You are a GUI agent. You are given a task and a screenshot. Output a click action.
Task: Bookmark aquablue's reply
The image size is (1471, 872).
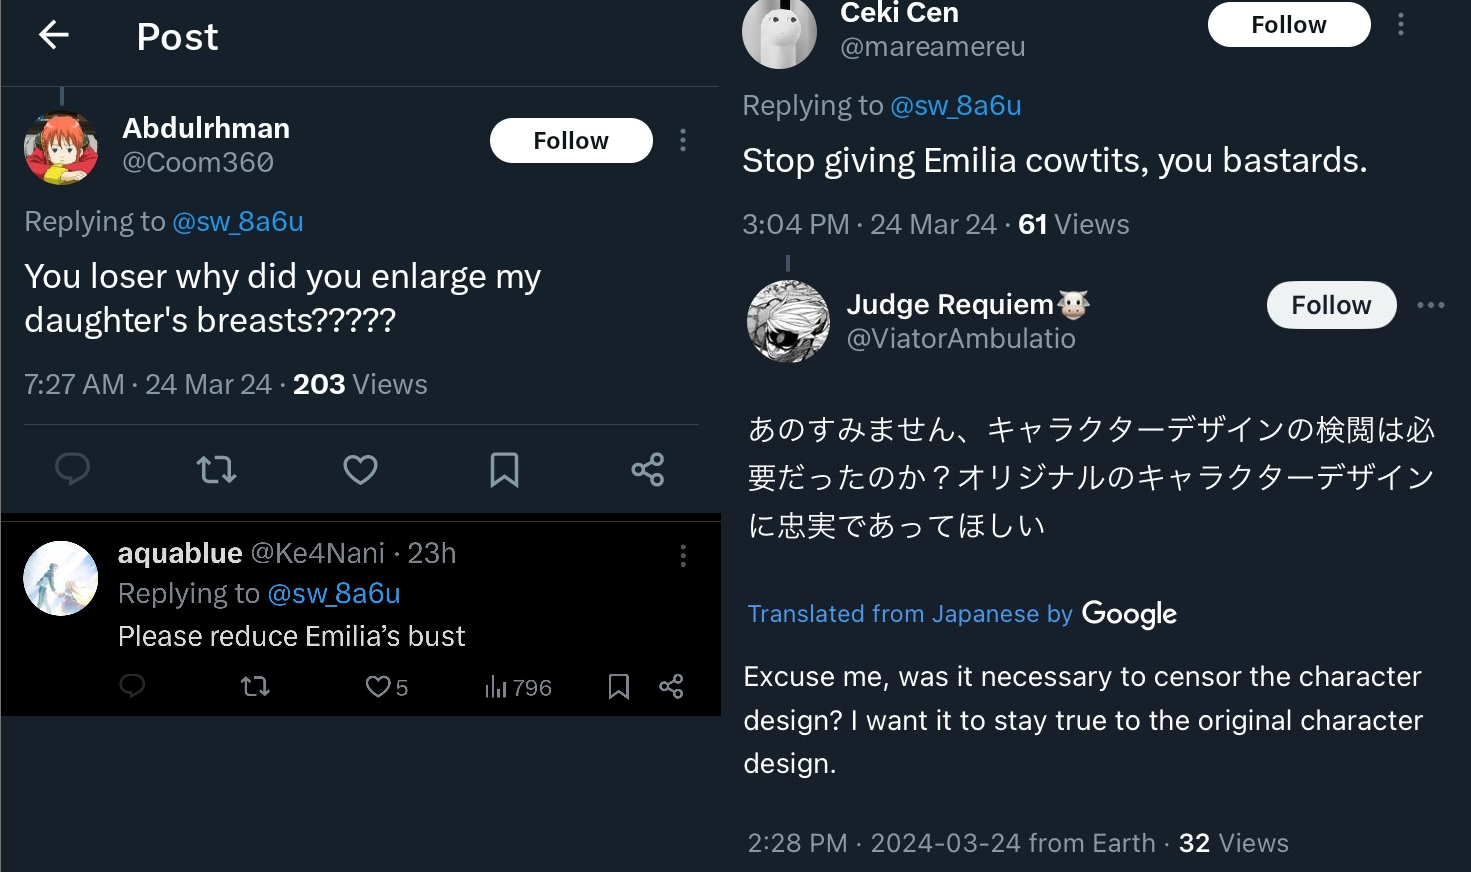coord(619,686)
